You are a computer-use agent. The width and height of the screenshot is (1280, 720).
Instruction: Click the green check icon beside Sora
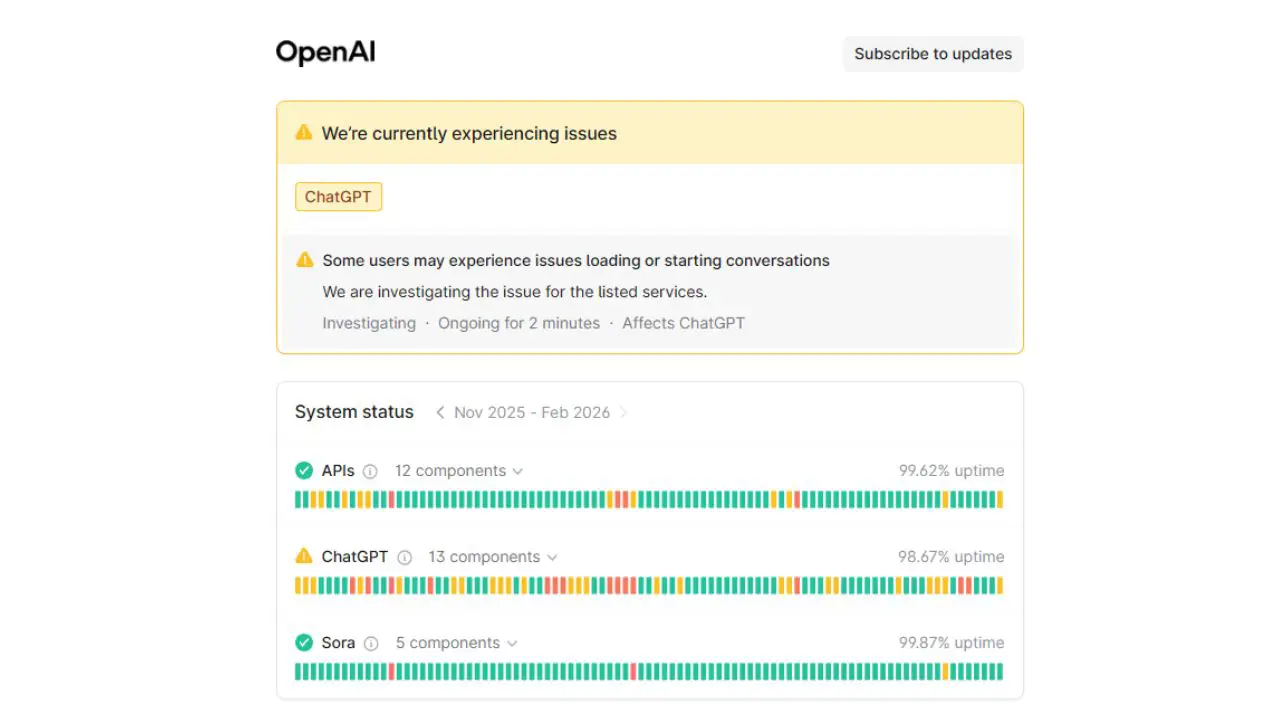(304, 643)
